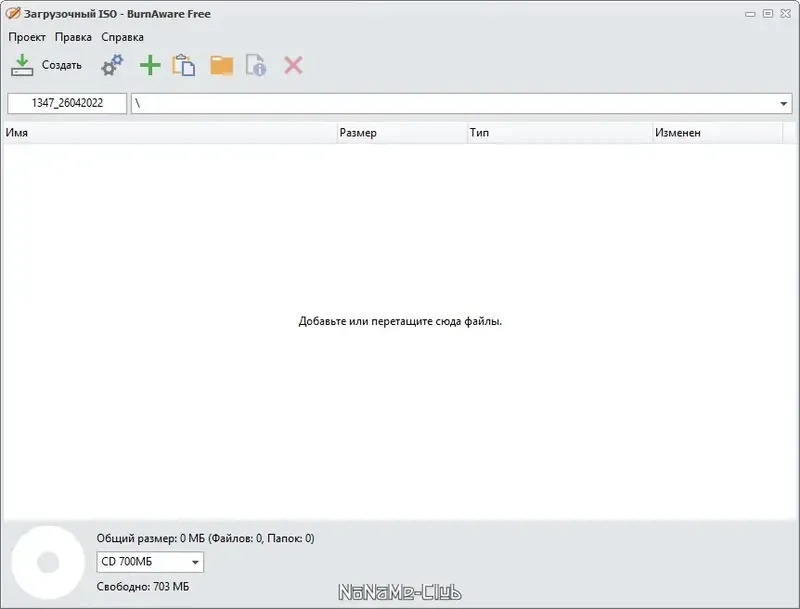The width and height of the screenshot is (800, 609).
Task: Click the BurnAware app icon in title bar
Action: [13, 14]
